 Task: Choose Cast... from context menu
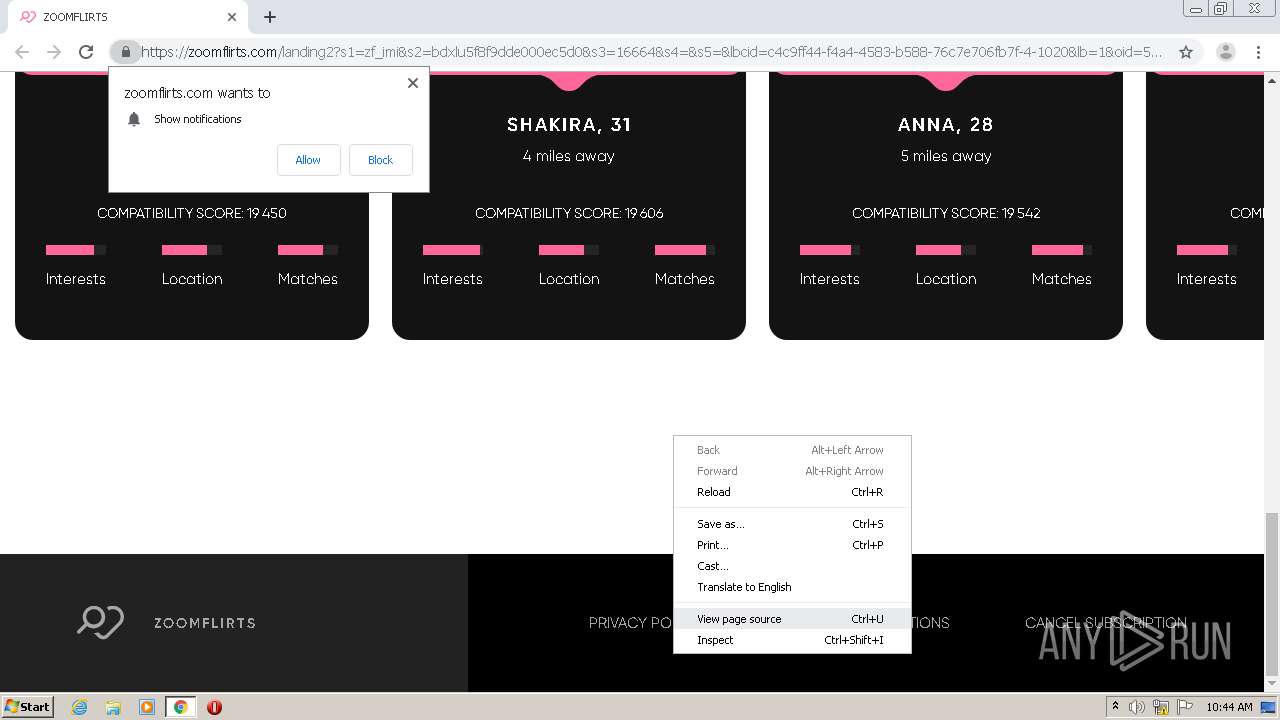(x=792, y=566)
